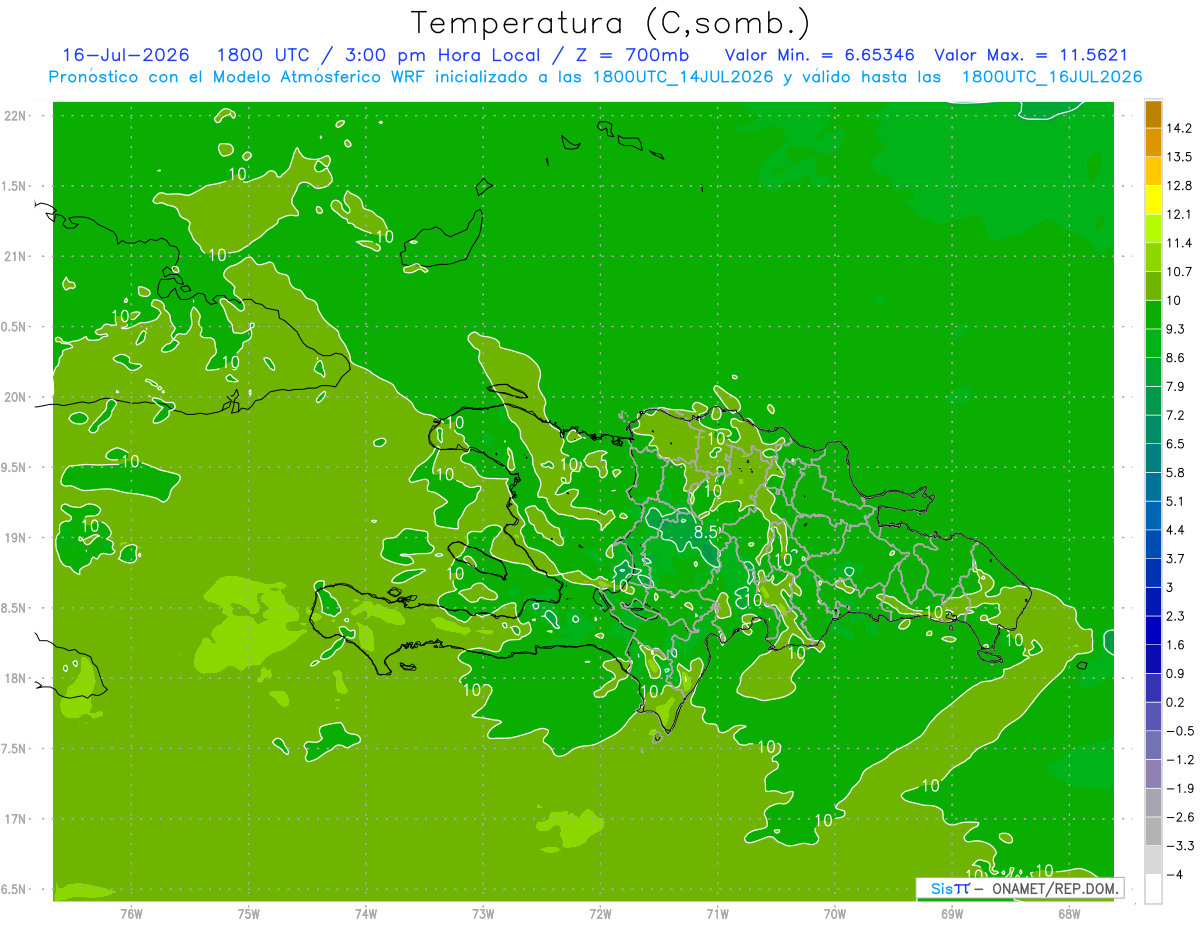Click the "72W" longitude axis label
The width and height of the screenshot is (1200, 927).
pyautogui.click(x=600, y=913)
